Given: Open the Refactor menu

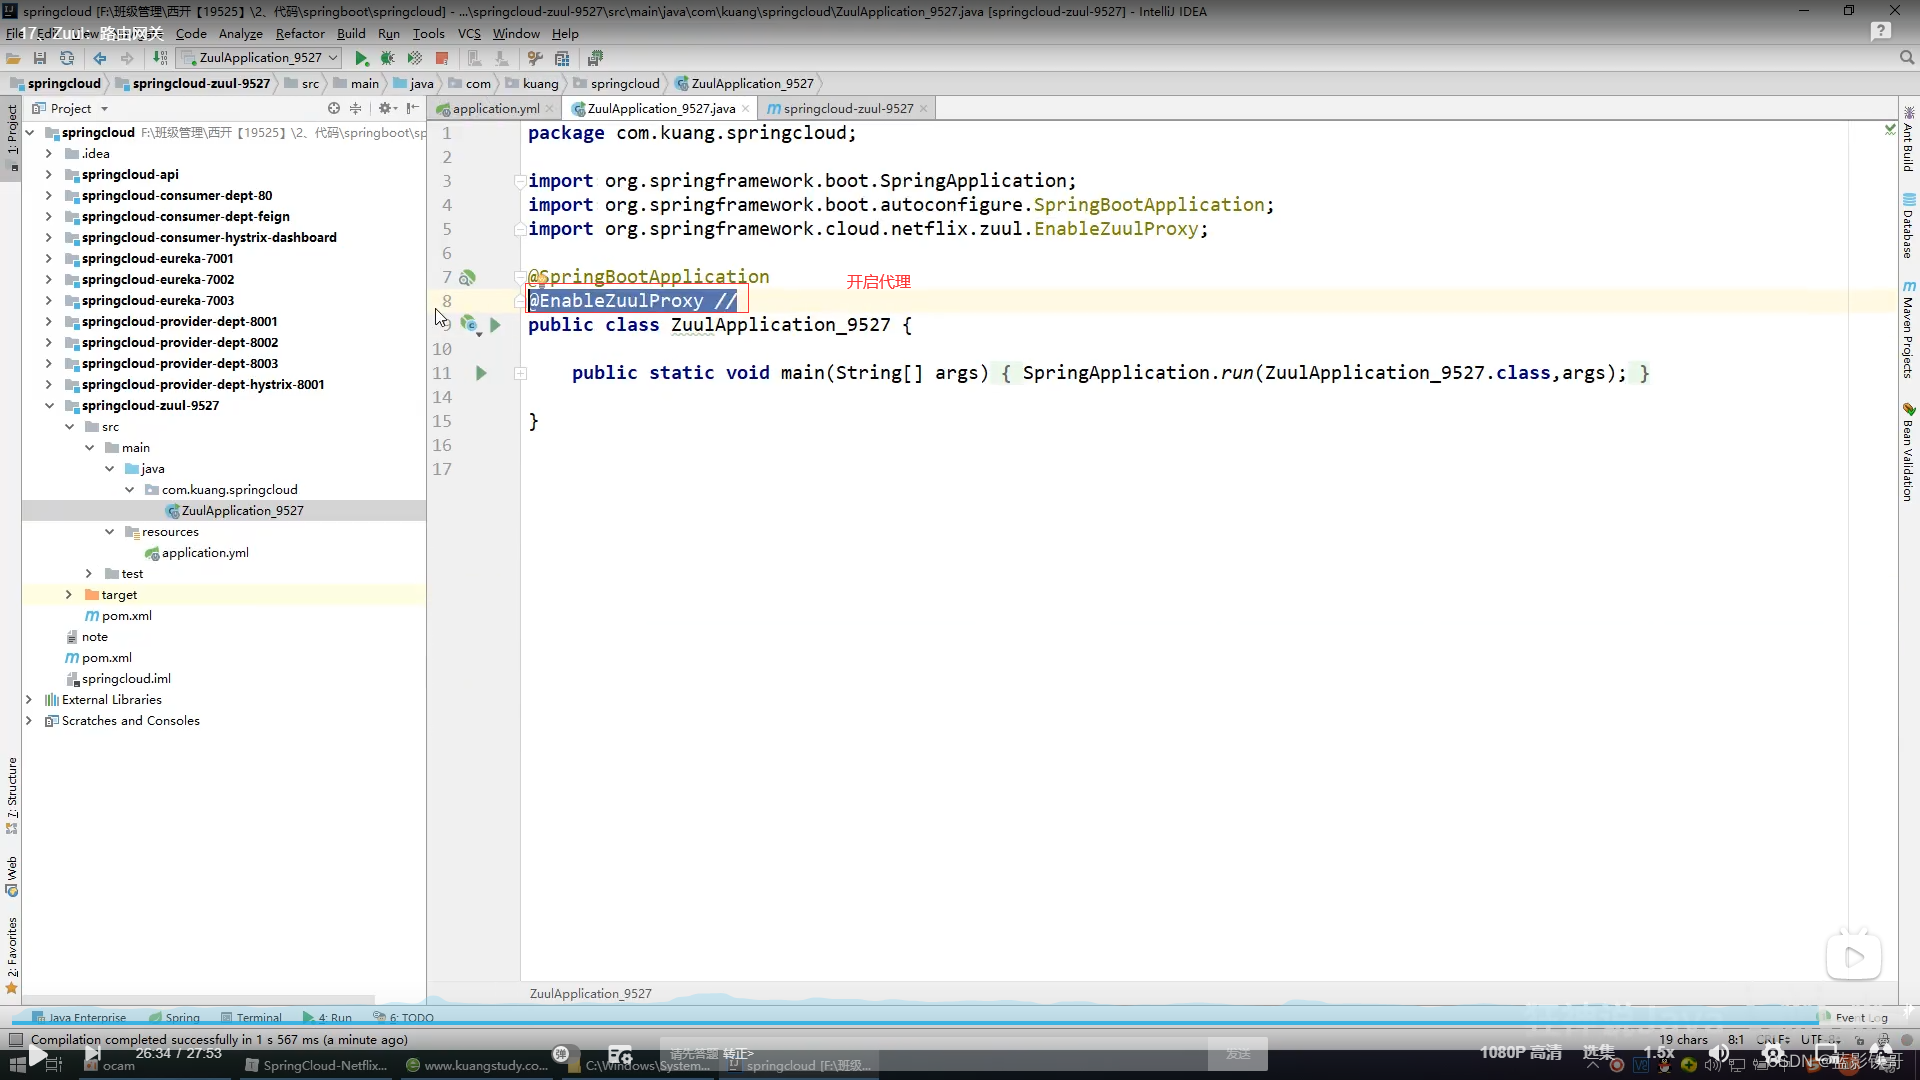Looking at the screenshot, I should pyautogui.click(x=300, y=33).
